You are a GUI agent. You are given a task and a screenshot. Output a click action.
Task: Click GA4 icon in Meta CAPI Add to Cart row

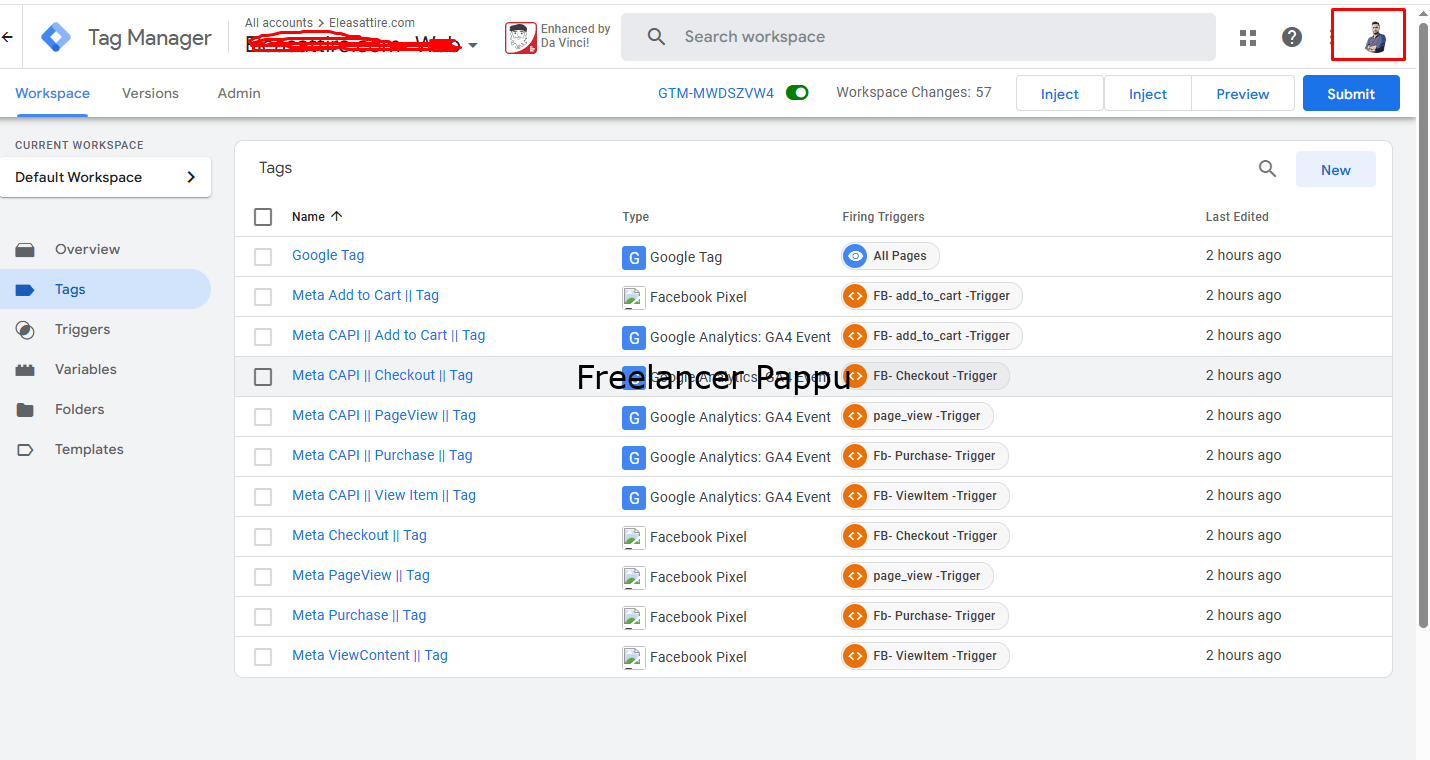633,337
